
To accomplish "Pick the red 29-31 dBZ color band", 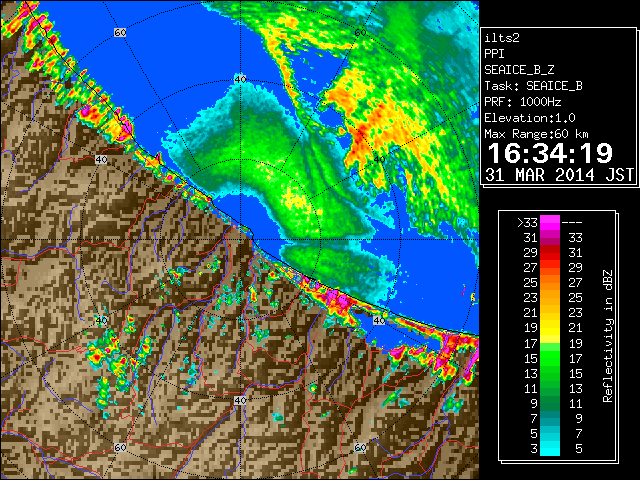I will (x=550, y=253).
